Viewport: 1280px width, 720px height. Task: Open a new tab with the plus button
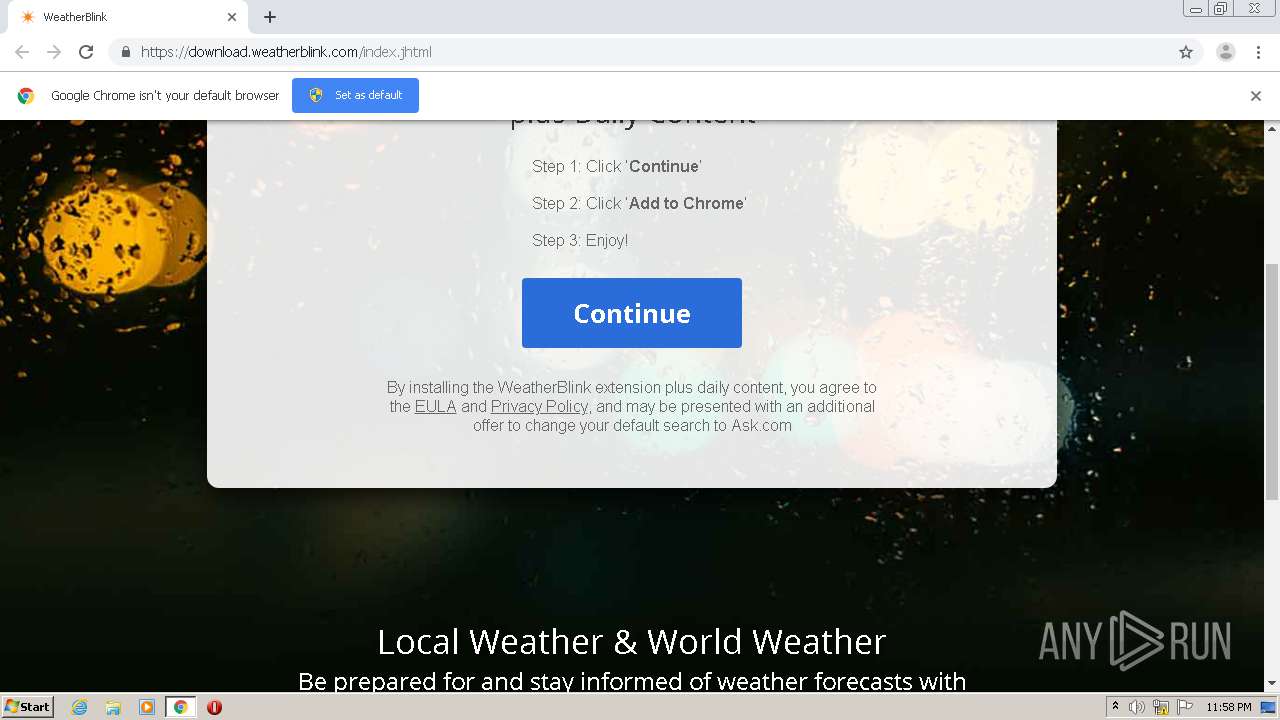click(x=270, y=17)
